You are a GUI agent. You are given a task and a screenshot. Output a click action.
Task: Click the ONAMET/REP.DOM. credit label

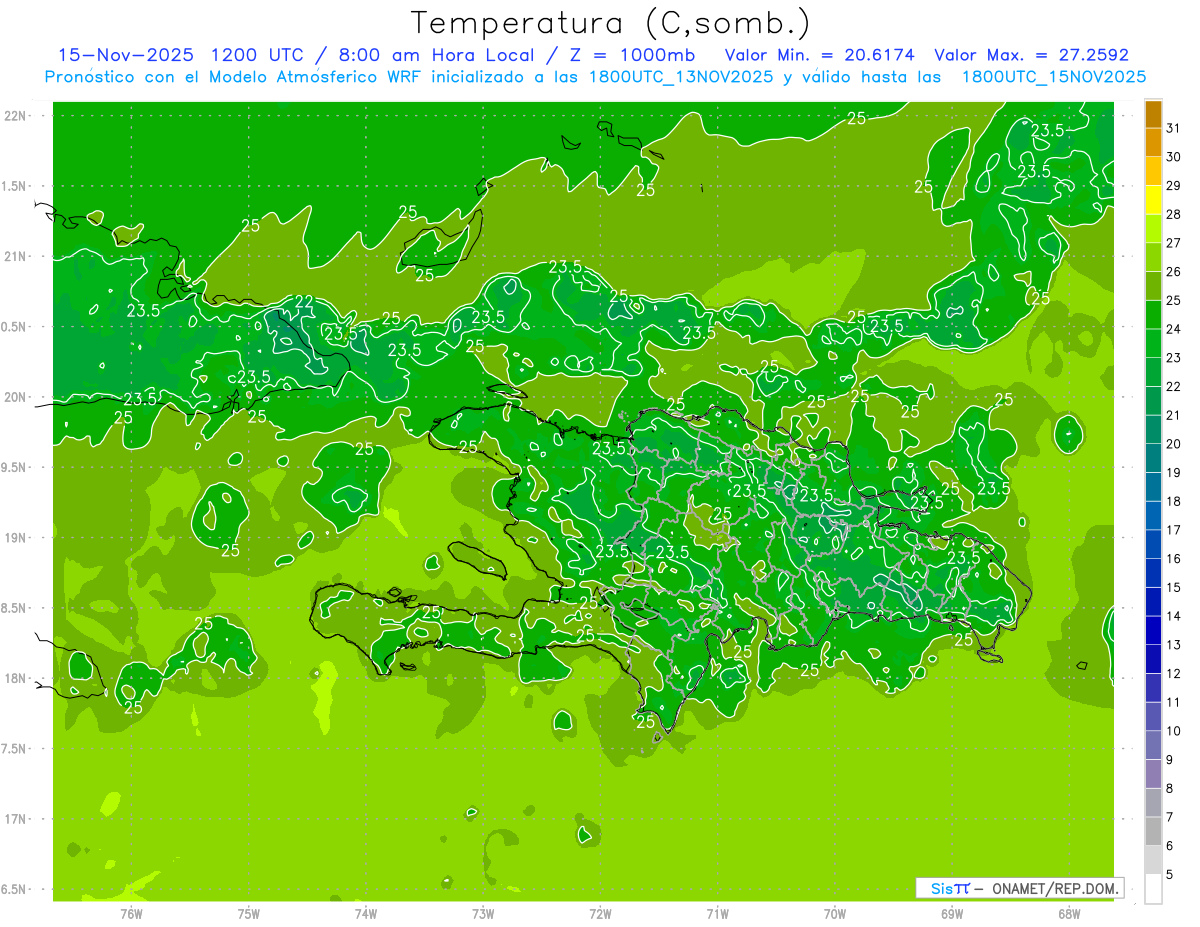tap(1053, 888)
